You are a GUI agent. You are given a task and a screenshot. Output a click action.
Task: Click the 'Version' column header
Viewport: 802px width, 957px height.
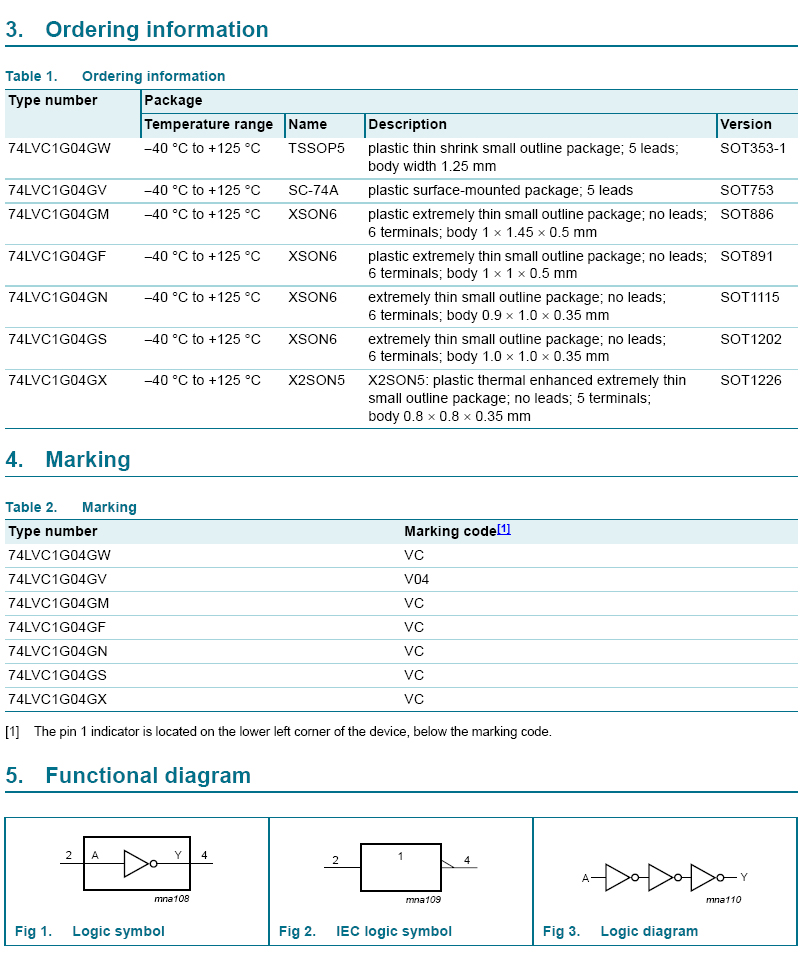click(746, 125)
